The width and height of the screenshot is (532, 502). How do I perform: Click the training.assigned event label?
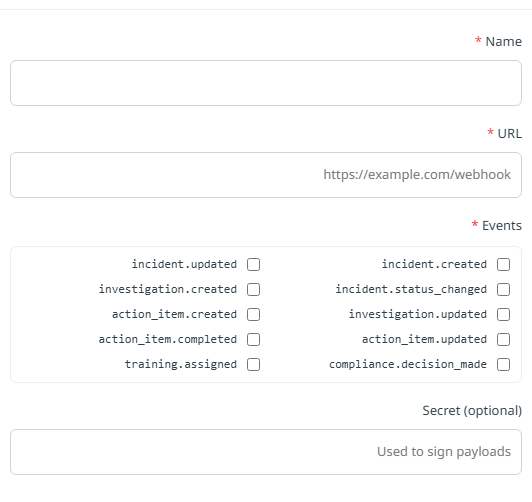click(181, 364)
